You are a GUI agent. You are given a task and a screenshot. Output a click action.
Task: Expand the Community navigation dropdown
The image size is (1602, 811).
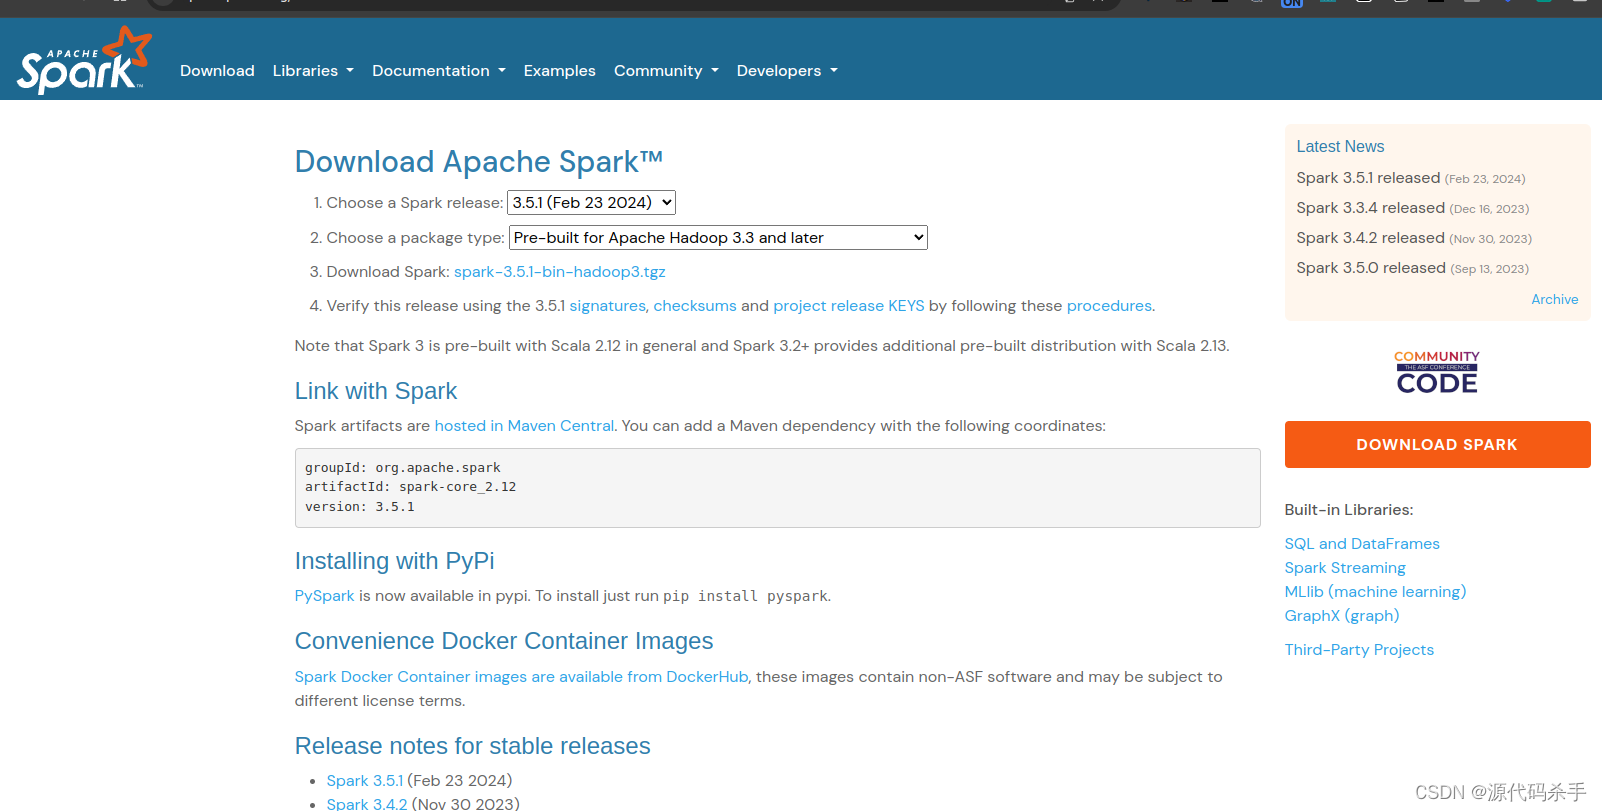(x=666, y=71)
